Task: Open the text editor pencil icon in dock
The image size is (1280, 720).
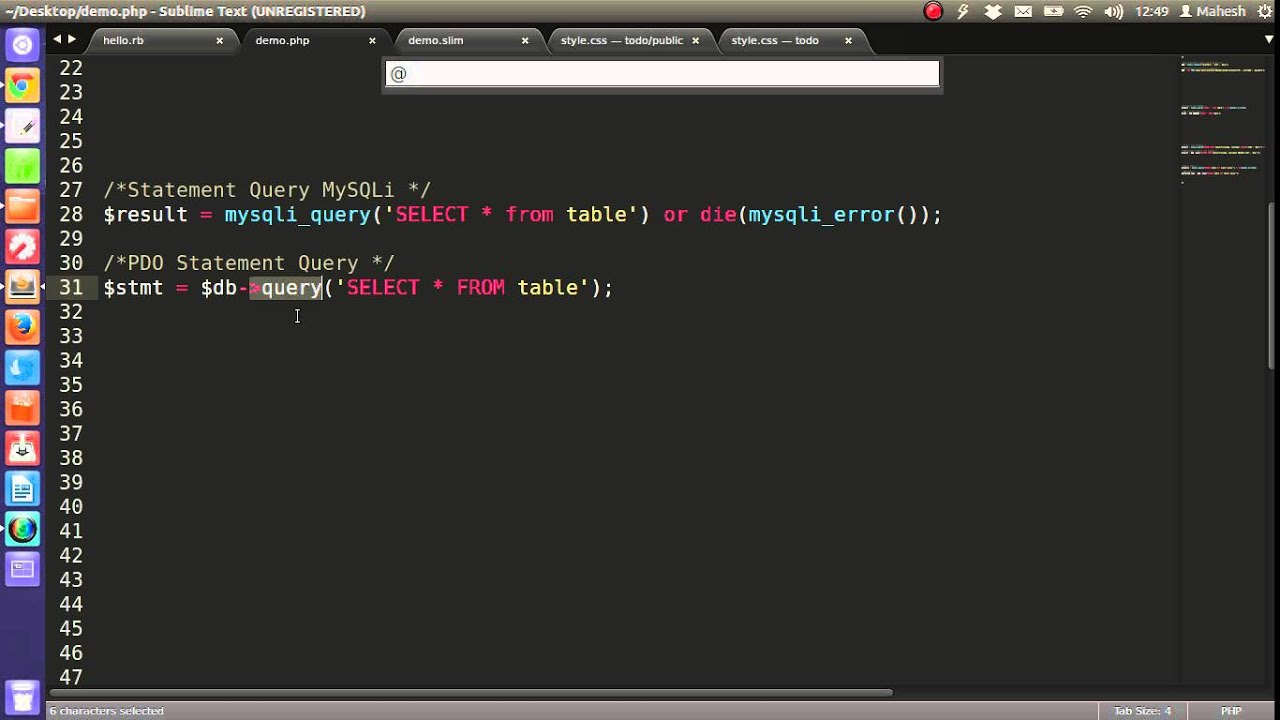Action: coord(22,127)
